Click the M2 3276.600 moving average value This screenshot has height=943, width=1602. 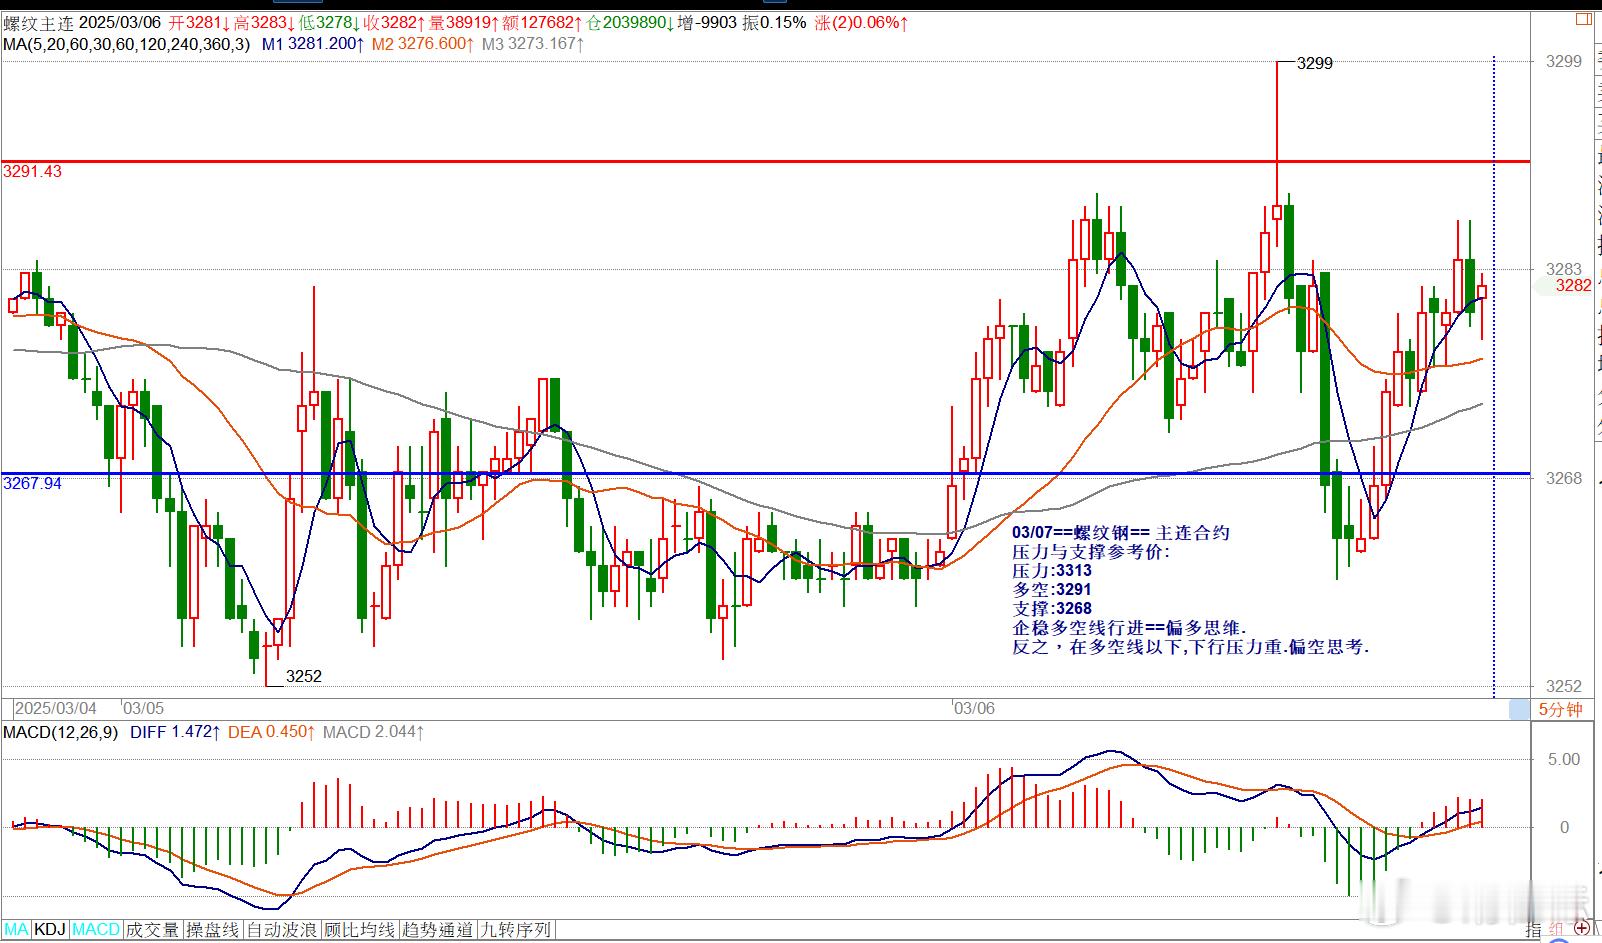point(423,43)
